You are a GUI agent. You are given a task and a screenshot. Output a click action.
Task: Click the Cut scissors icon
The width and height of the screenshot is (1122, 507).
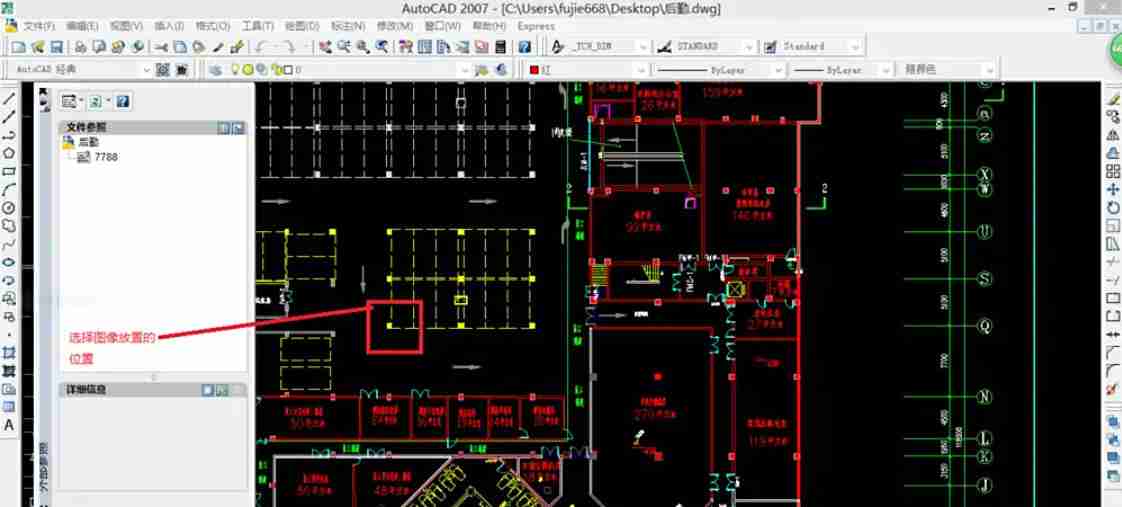161,46
